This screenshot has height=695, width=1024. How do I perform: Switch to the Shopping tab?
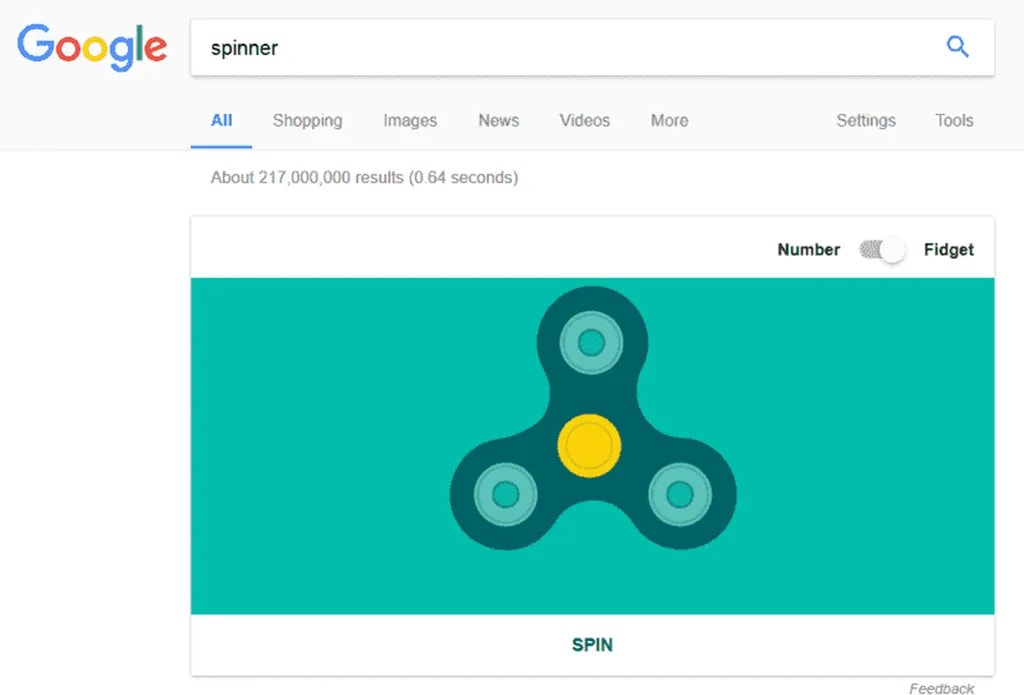point(307,120)
